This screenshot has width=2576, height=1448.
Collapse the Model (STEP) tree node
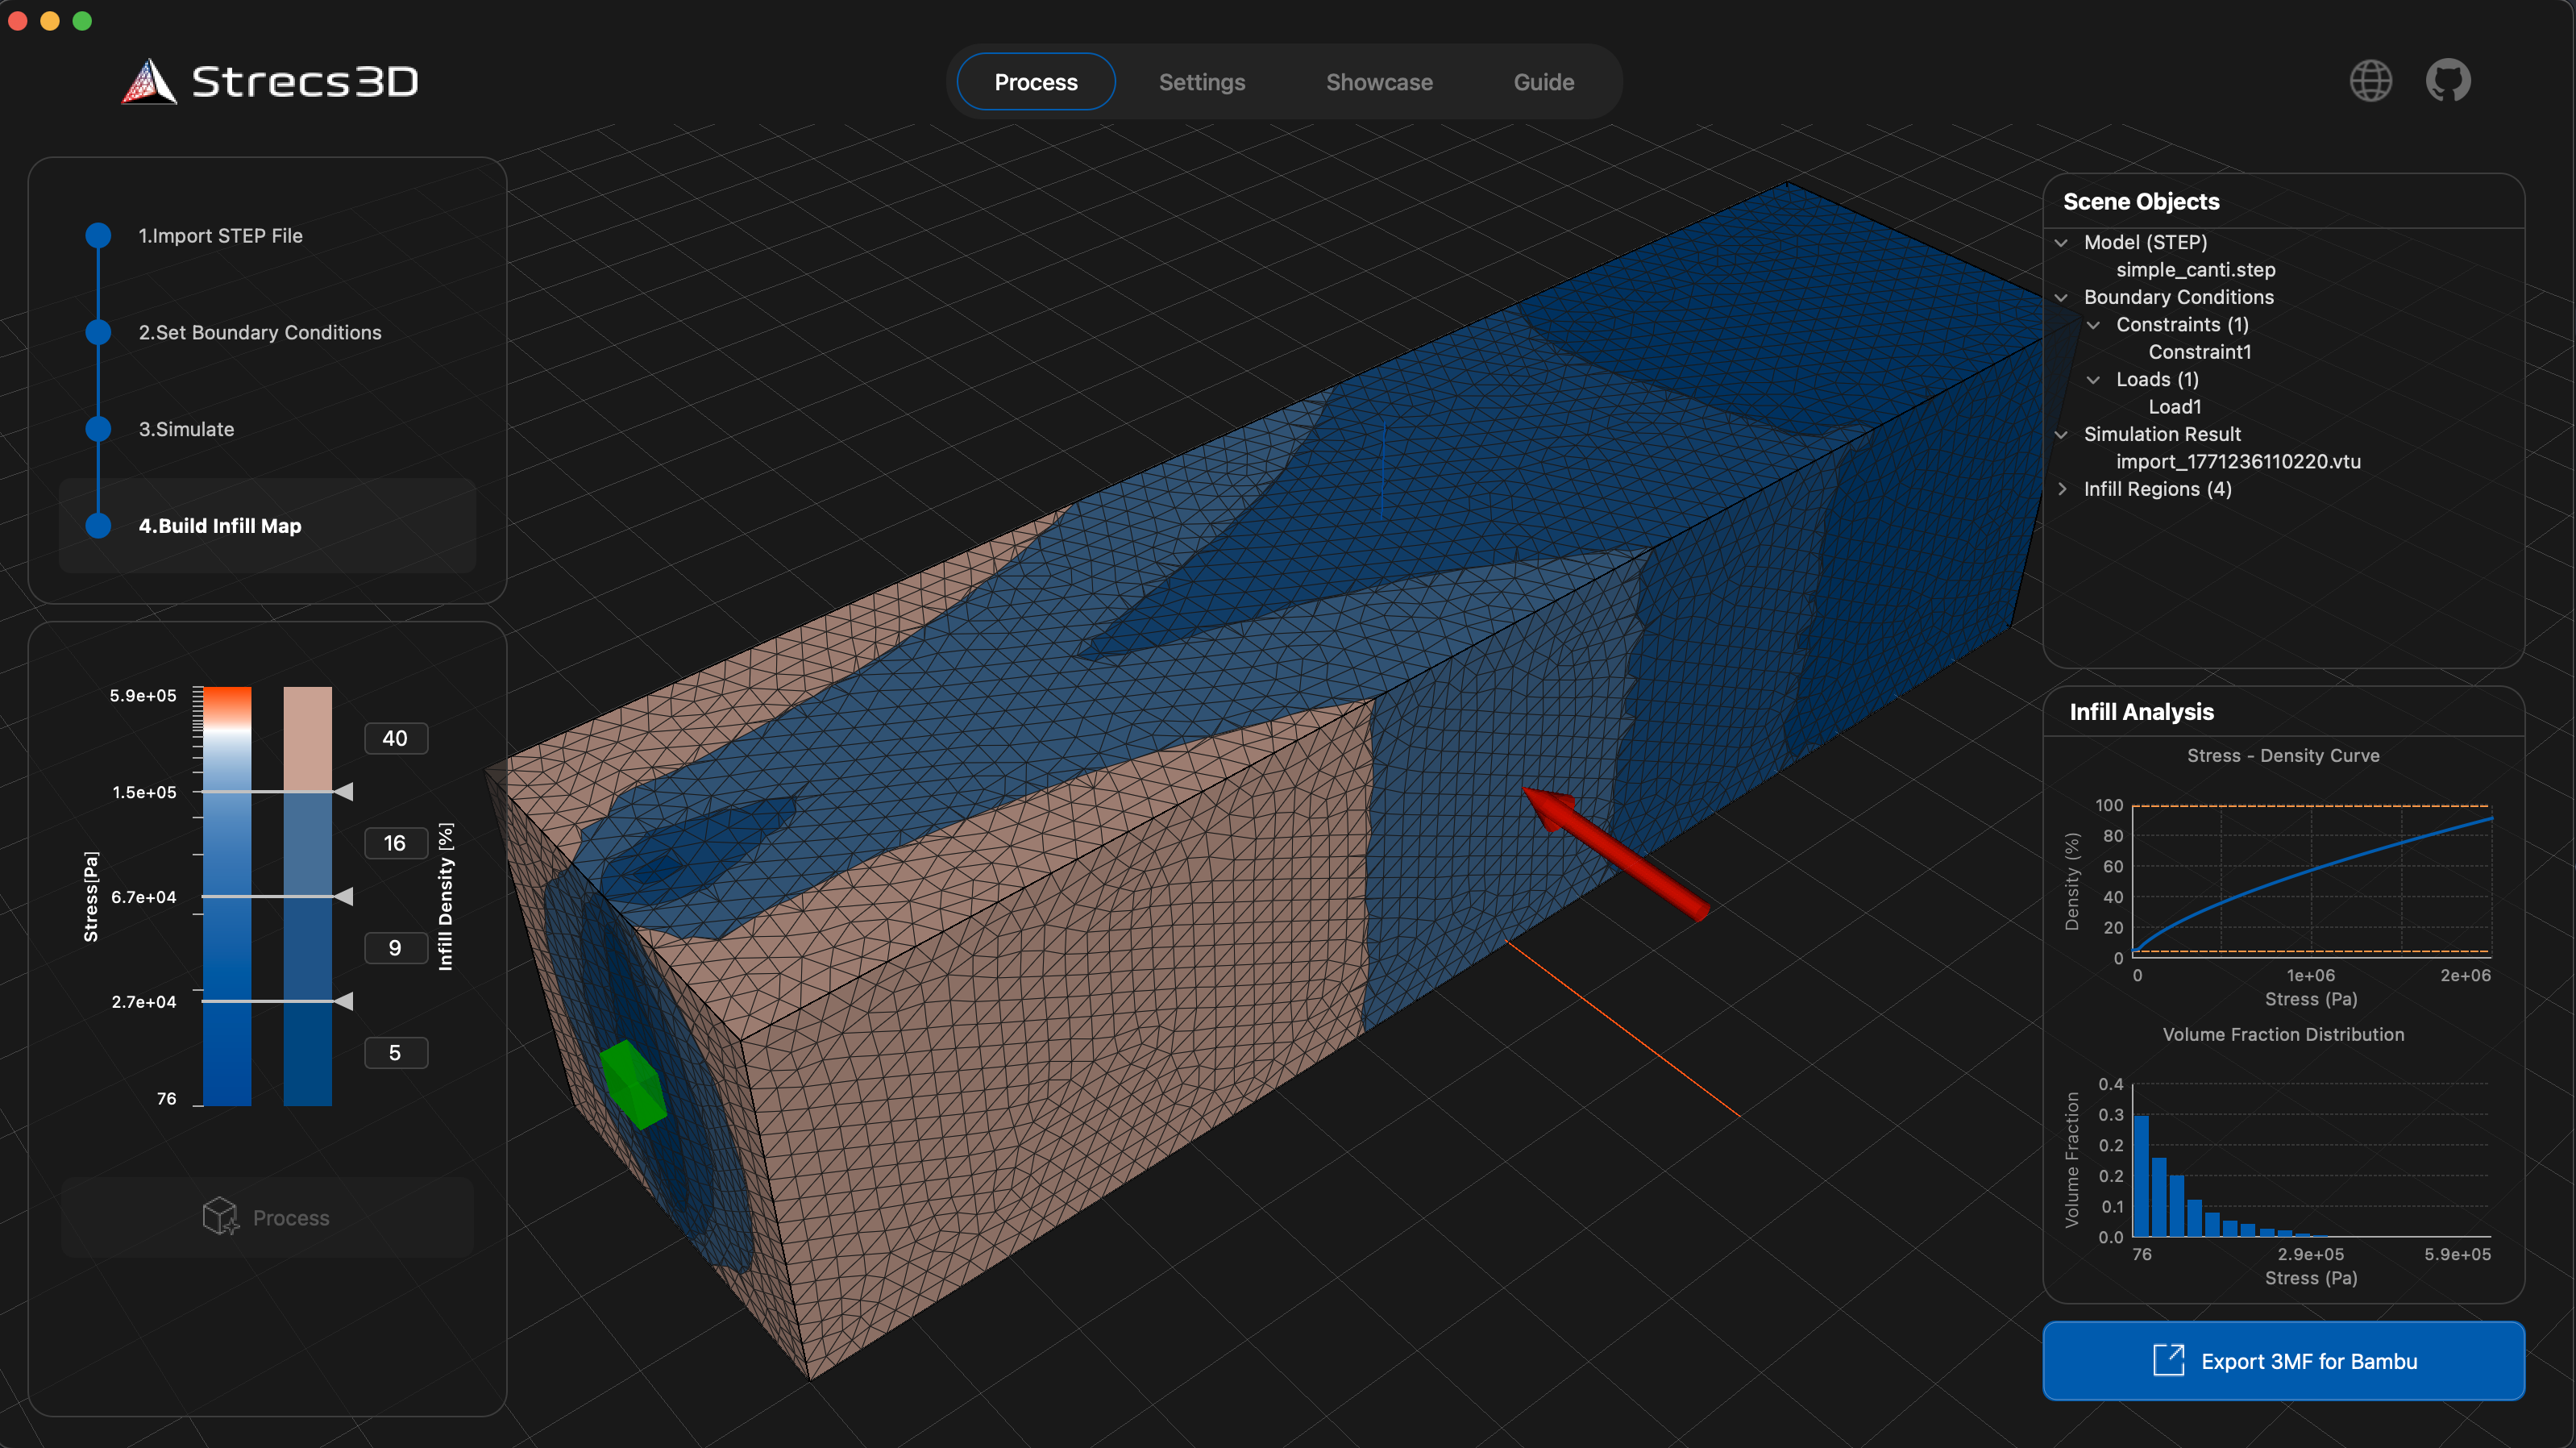2062,242
